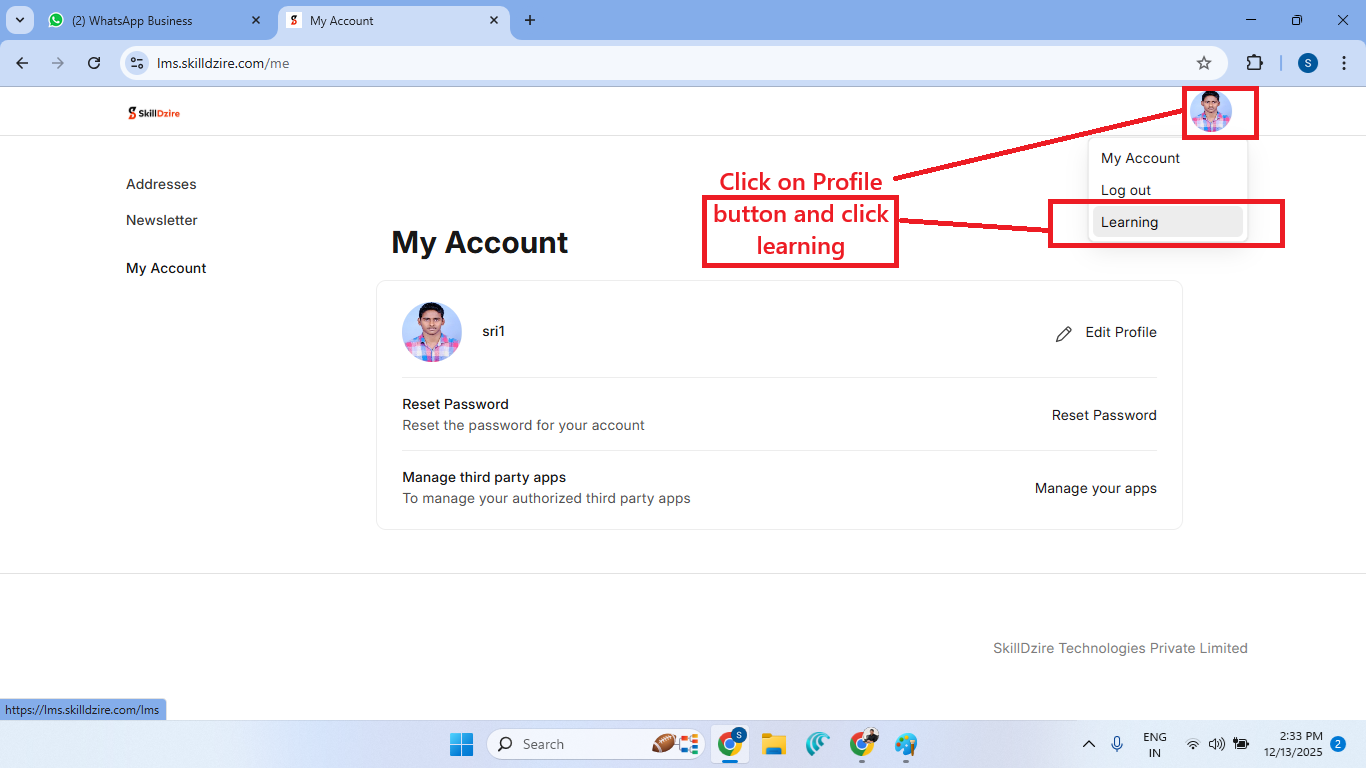Open the browser tab search chevron
This screenshot has width=1366, height=768.
coord(19,20)
